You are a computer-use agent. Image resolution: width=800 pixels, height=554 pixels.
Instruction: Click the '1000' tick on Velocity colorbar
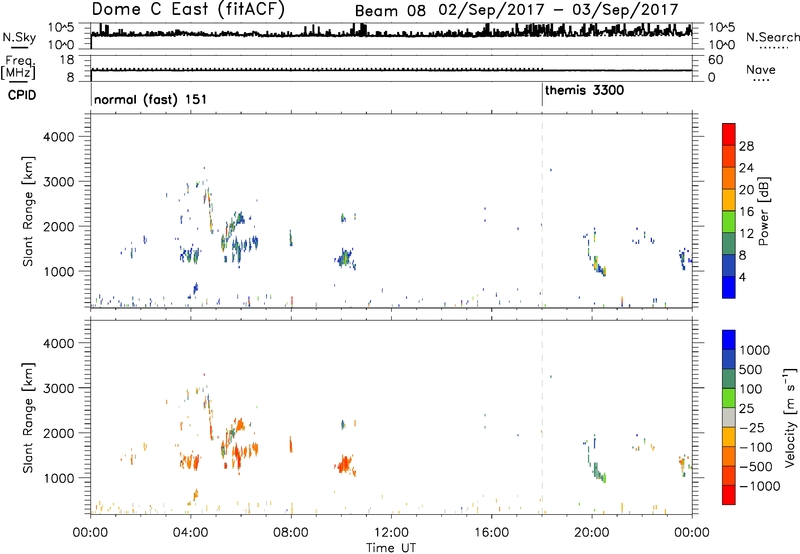(x=755, y=350)
